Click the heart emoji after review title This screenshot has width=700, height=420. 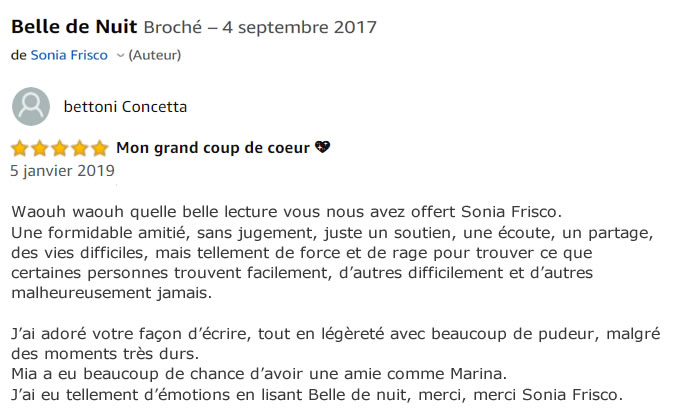[322, 147]
